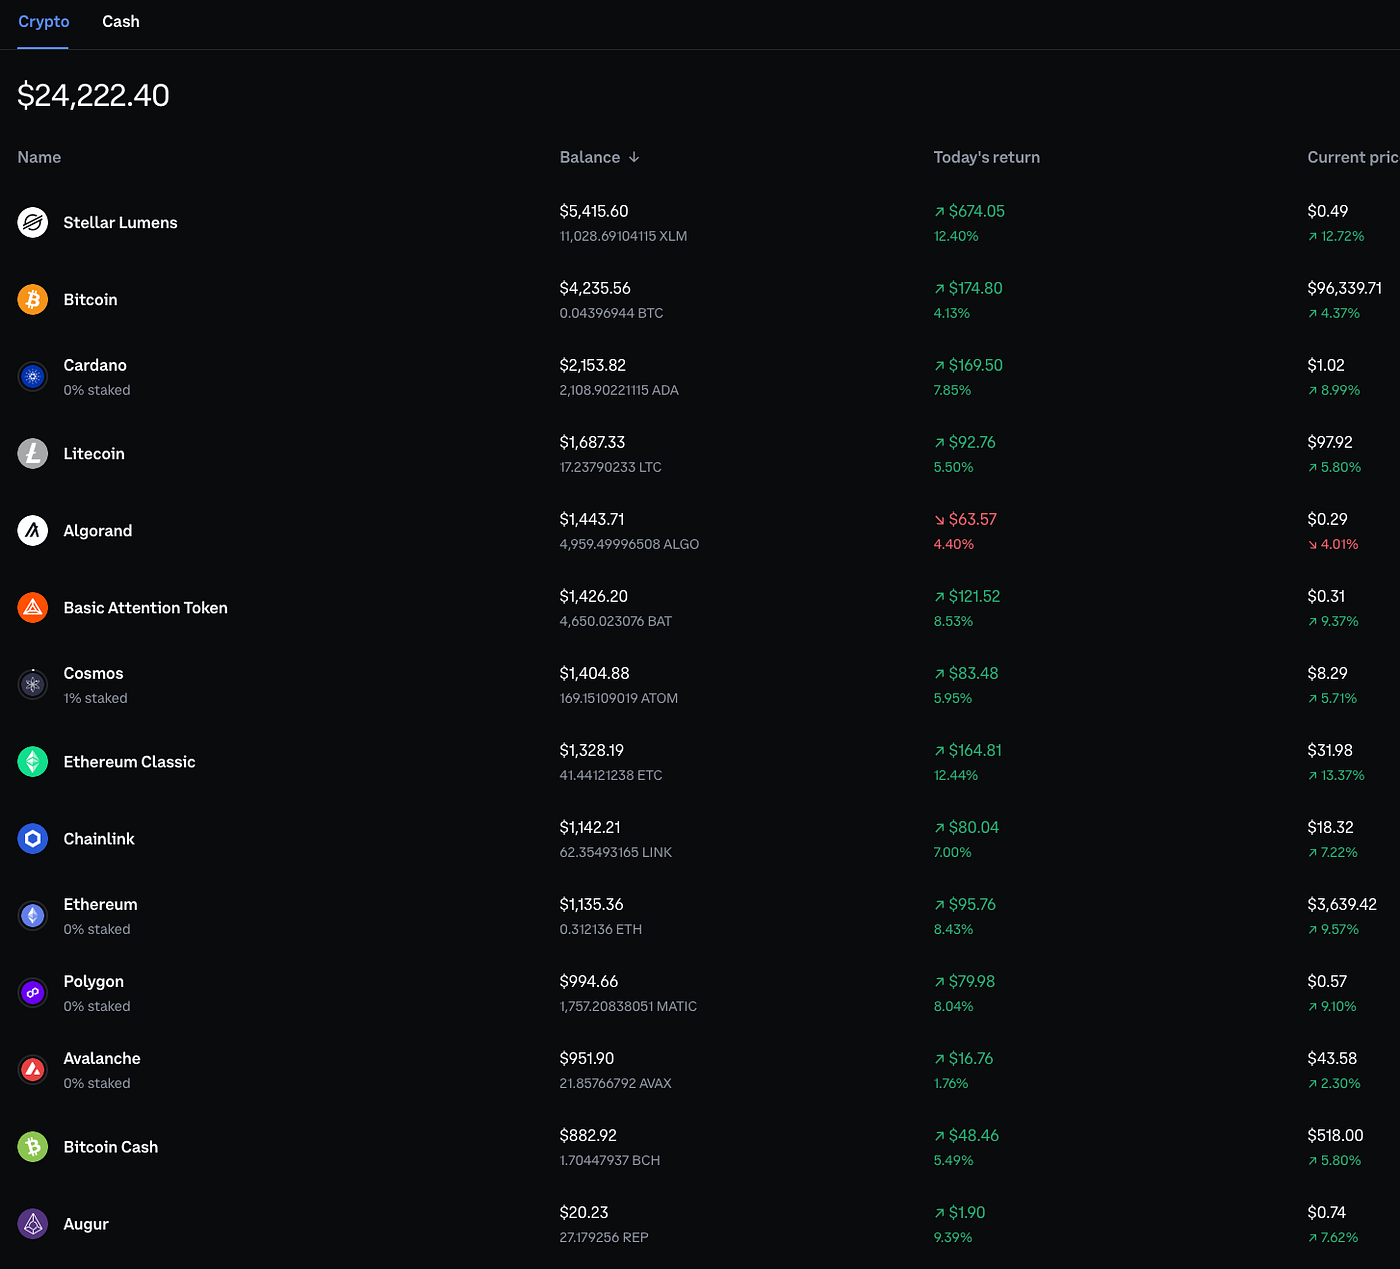
Task: Open the Cosmos asset name
Action: click(x=93, y=673)
